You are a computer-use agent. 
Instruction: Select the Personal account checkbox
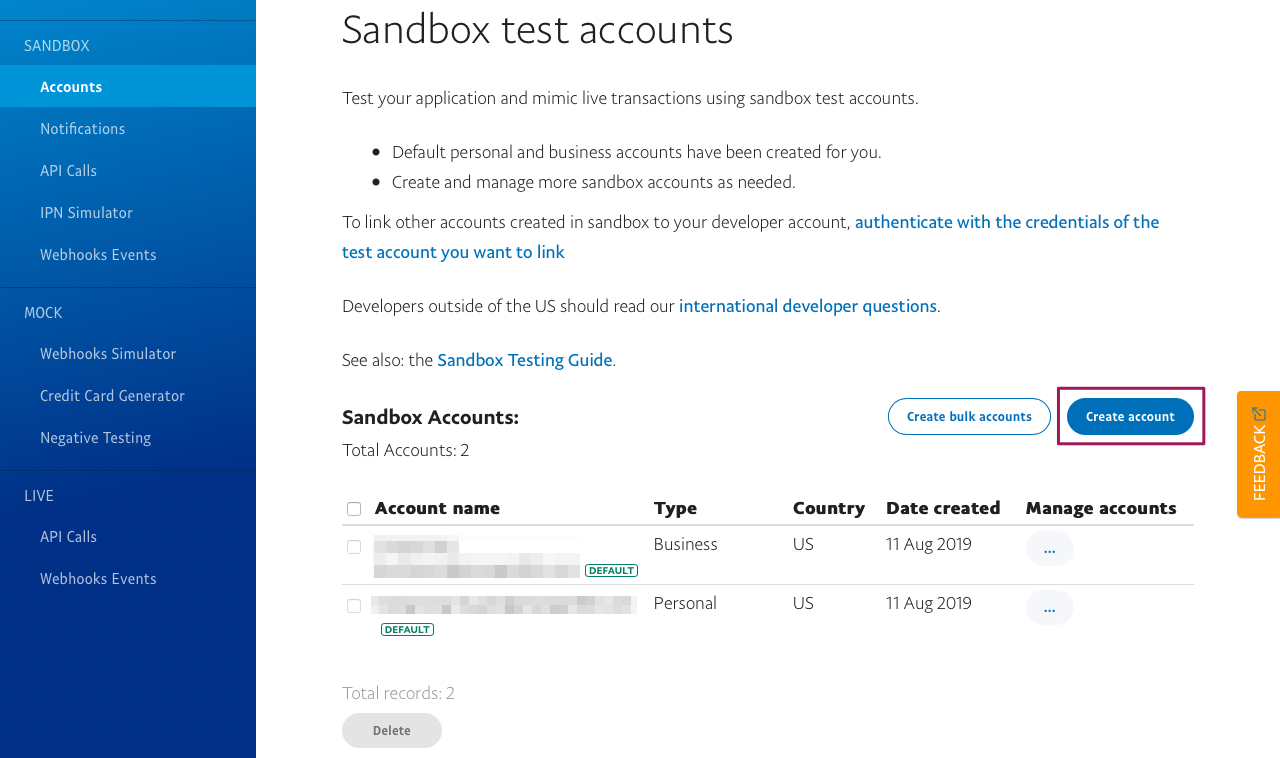[x=354, y=606]
